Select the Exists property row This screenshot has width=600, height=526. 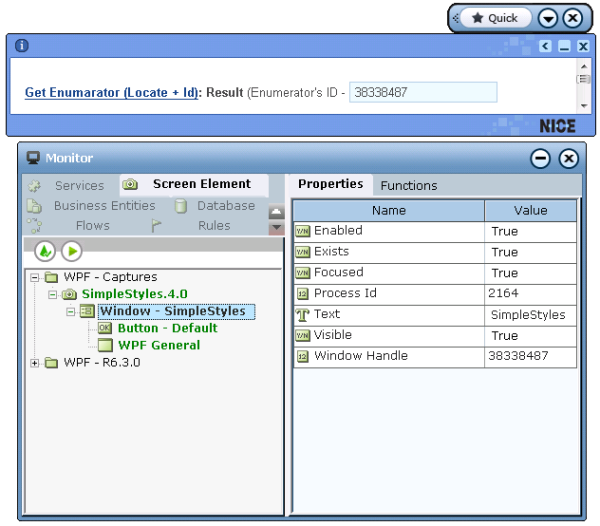(435, 252)
